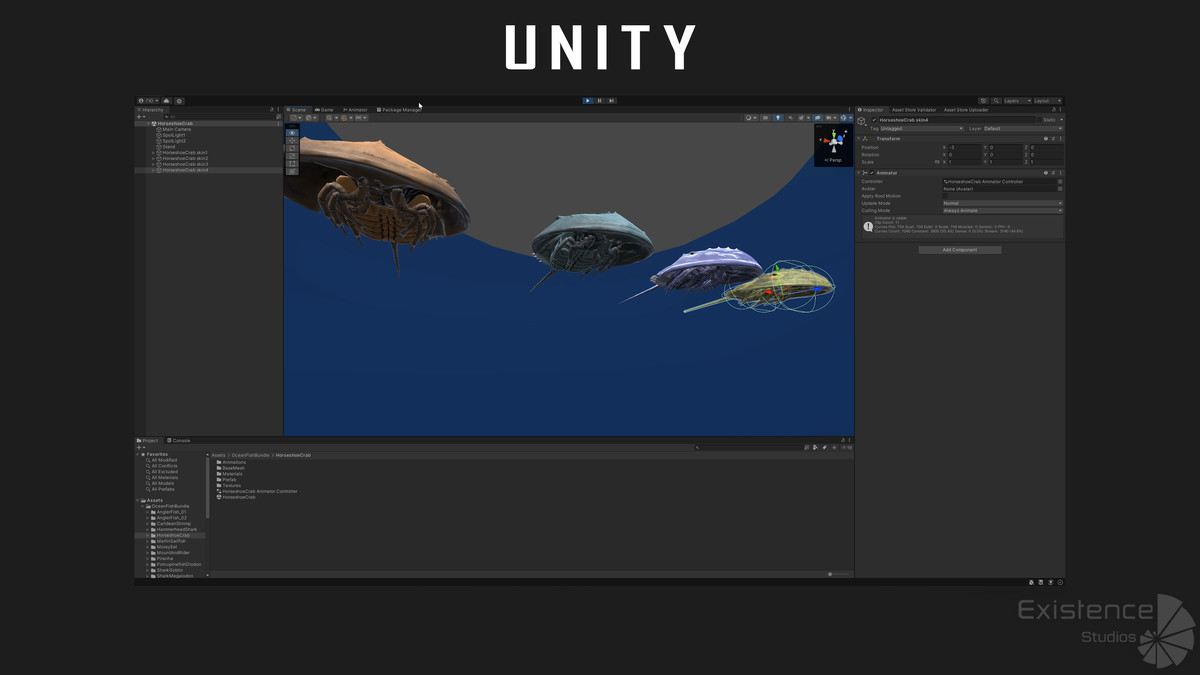The width and height of the screenshot is (1200, 675).
Task: Click the Add Component button
Action: point(959,250)
